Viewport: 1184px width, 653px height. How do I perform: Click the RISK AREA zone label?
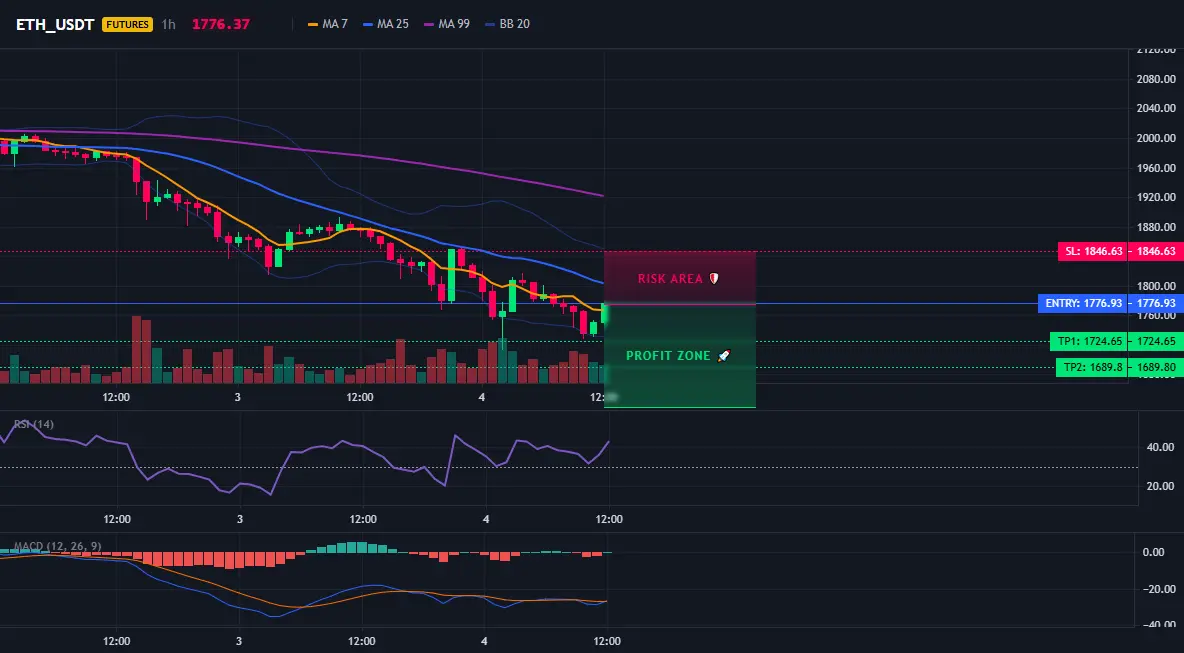(670, 279)
